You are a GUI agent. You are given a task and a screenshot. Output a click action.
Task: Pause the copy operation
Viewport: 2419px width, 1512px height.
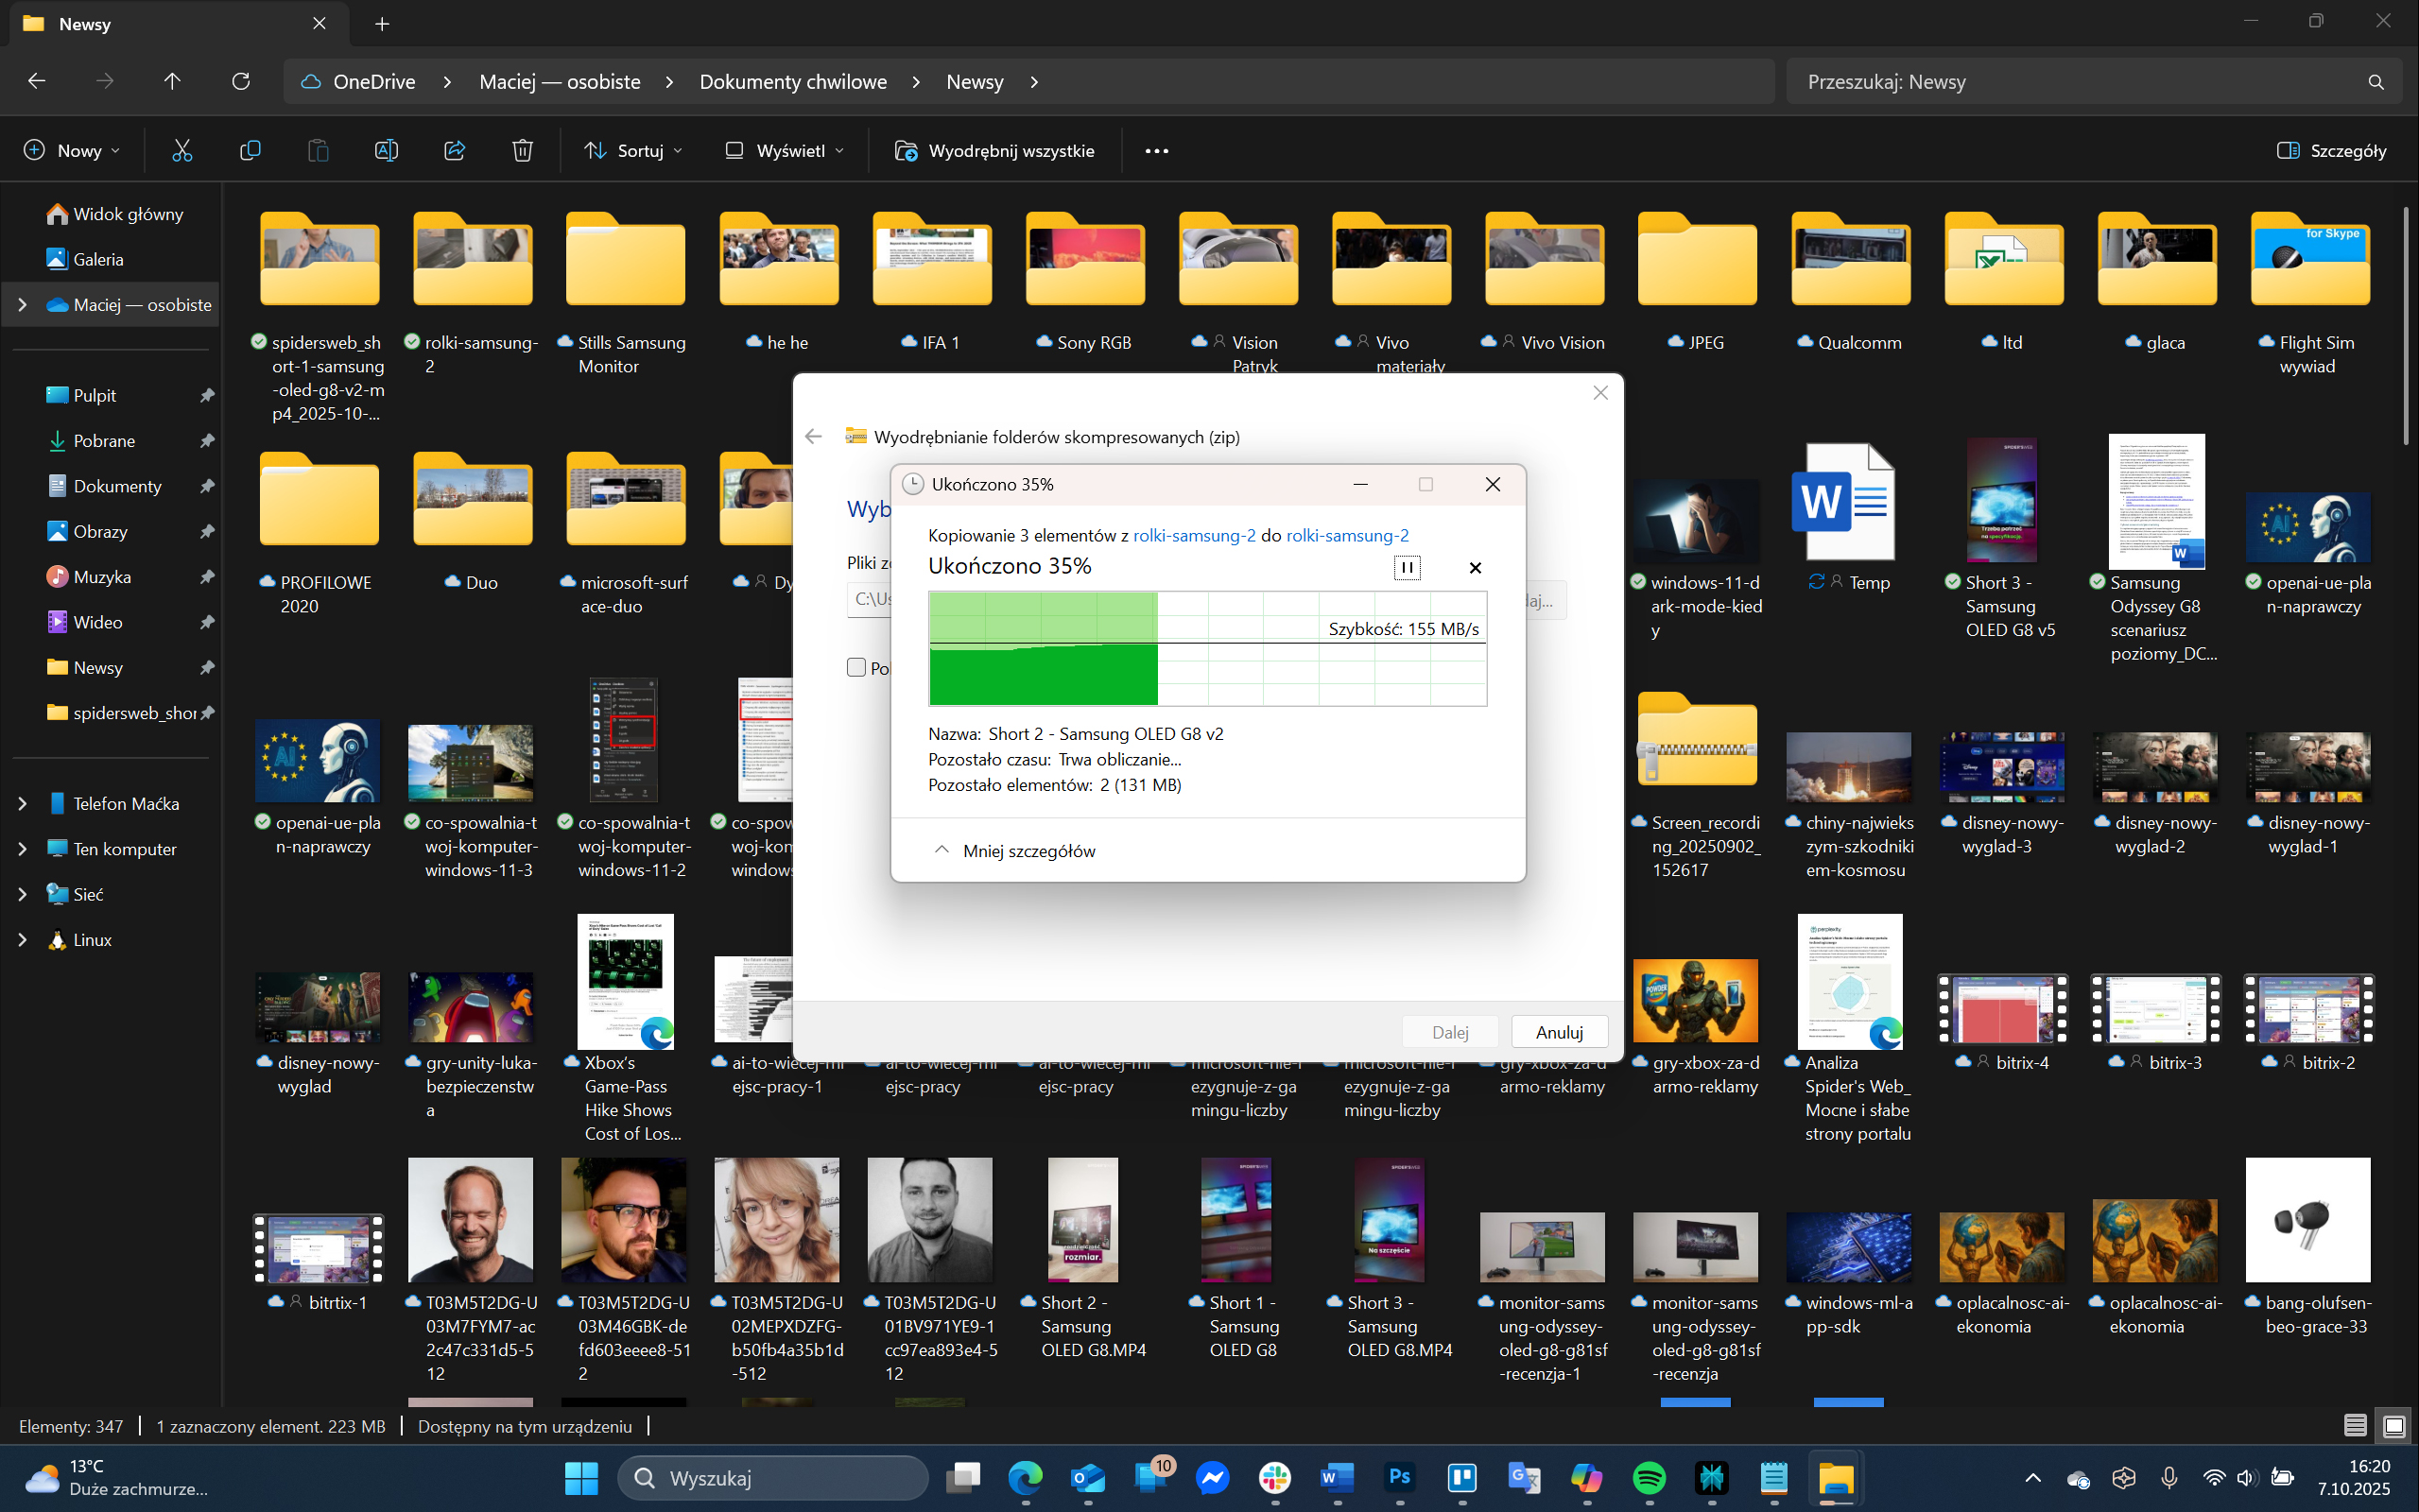pos(1406,568)
